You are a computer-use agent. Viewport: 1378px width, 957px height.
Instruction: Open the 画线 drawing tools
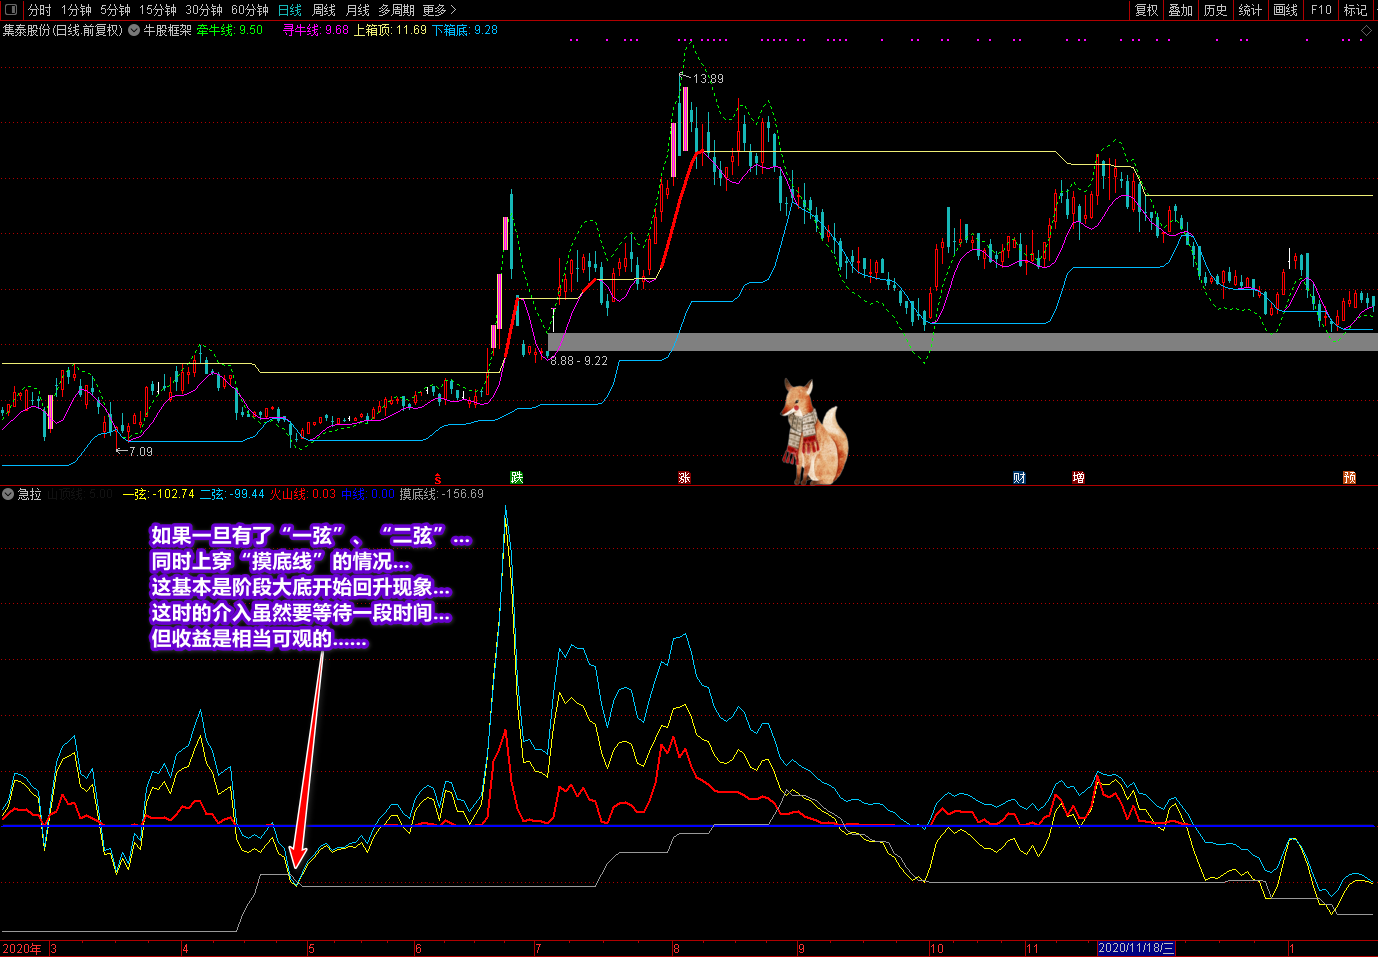click(x=1286, y=10)
